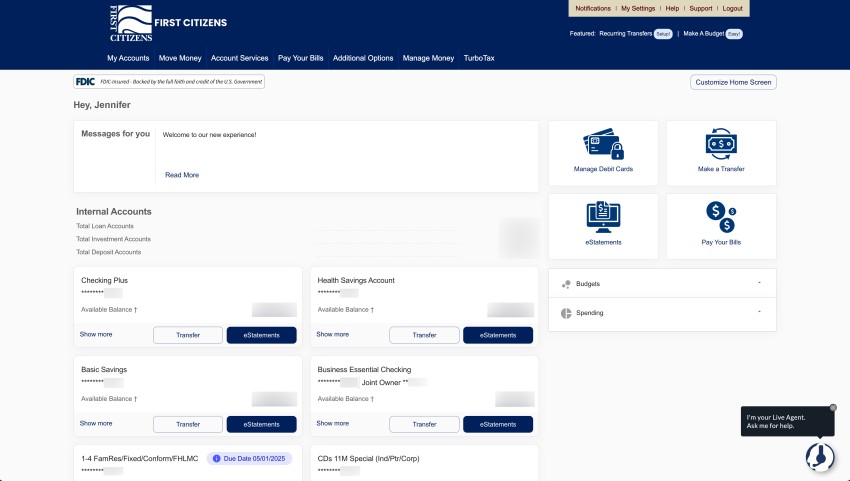Viewport: 850px width, 481px height.
Task: Click Transfer for Basic Savings
Action: (188, 424)
